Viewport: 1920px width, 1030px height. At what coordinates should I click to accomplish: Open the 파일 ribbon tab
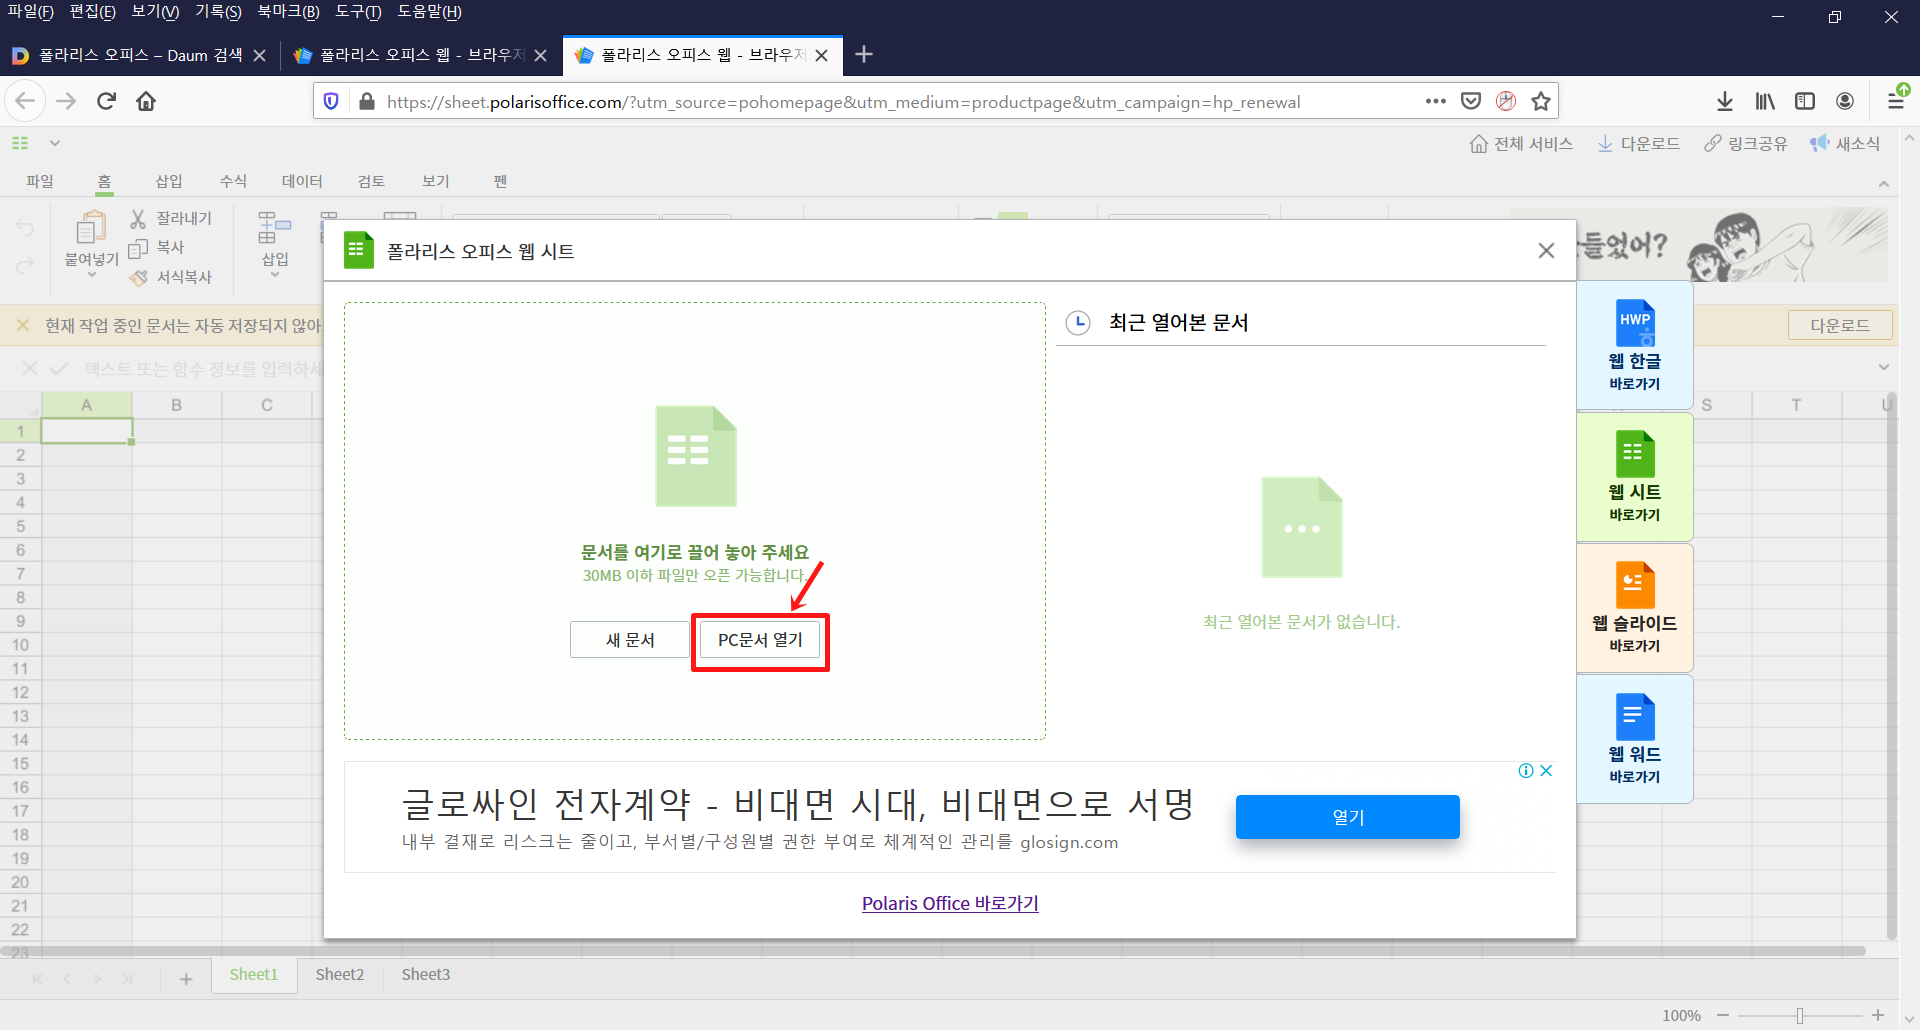pos(40,181)
